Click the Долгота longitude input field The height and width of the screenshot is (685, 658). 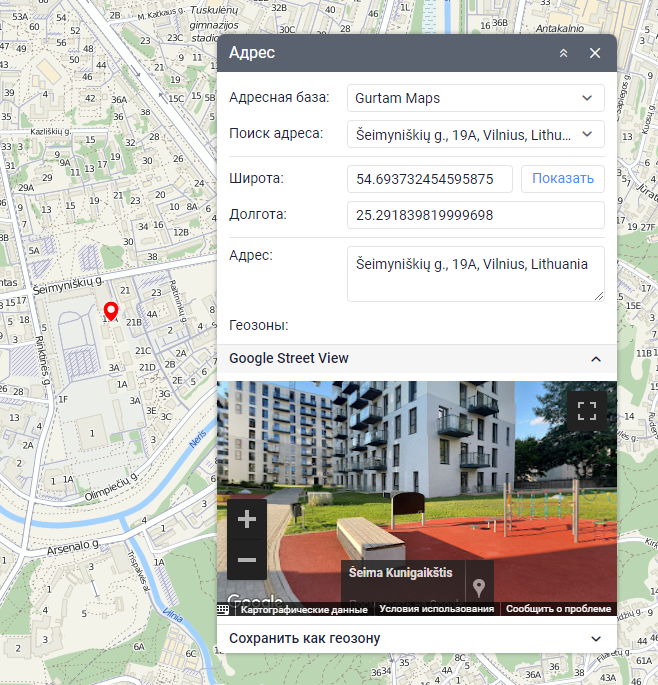pos(475,215)
